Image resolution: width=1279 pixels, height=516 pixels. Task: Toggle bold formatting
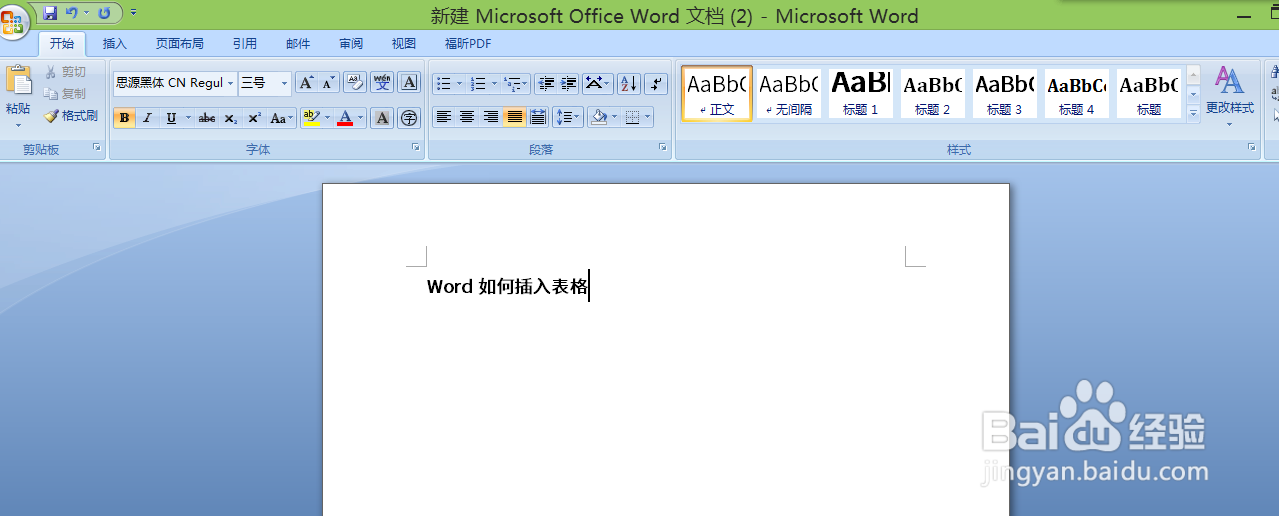point(124,118)
